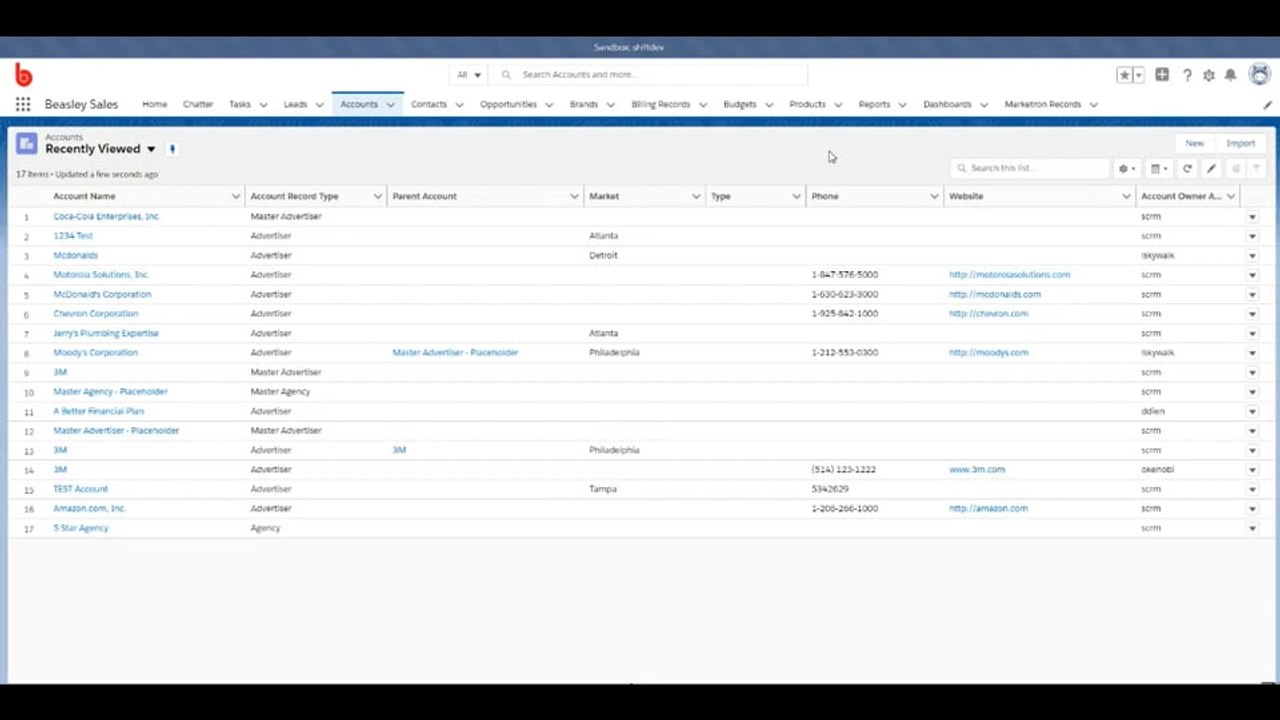
Task: Select the phone number 5342629
Action: [830, 489]
